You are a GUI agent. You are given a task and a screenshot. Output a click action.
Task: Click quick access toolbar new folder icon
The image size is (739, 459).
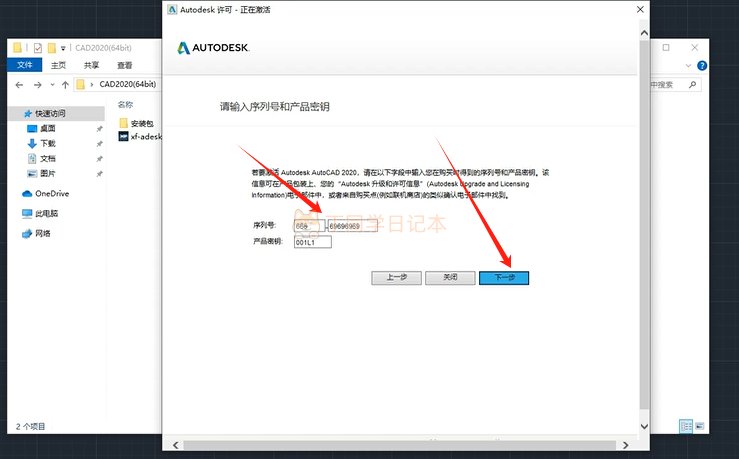[x=51, y=48]
